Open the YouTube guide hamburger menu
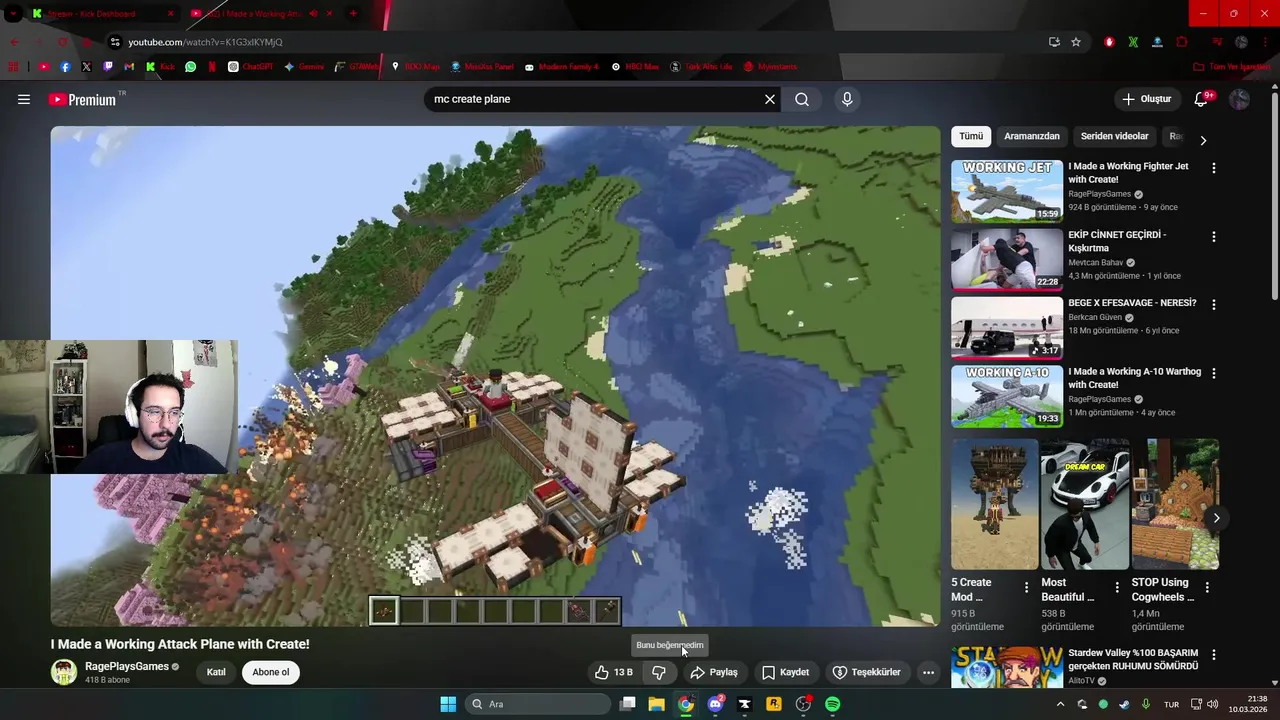 coord(24,99)
